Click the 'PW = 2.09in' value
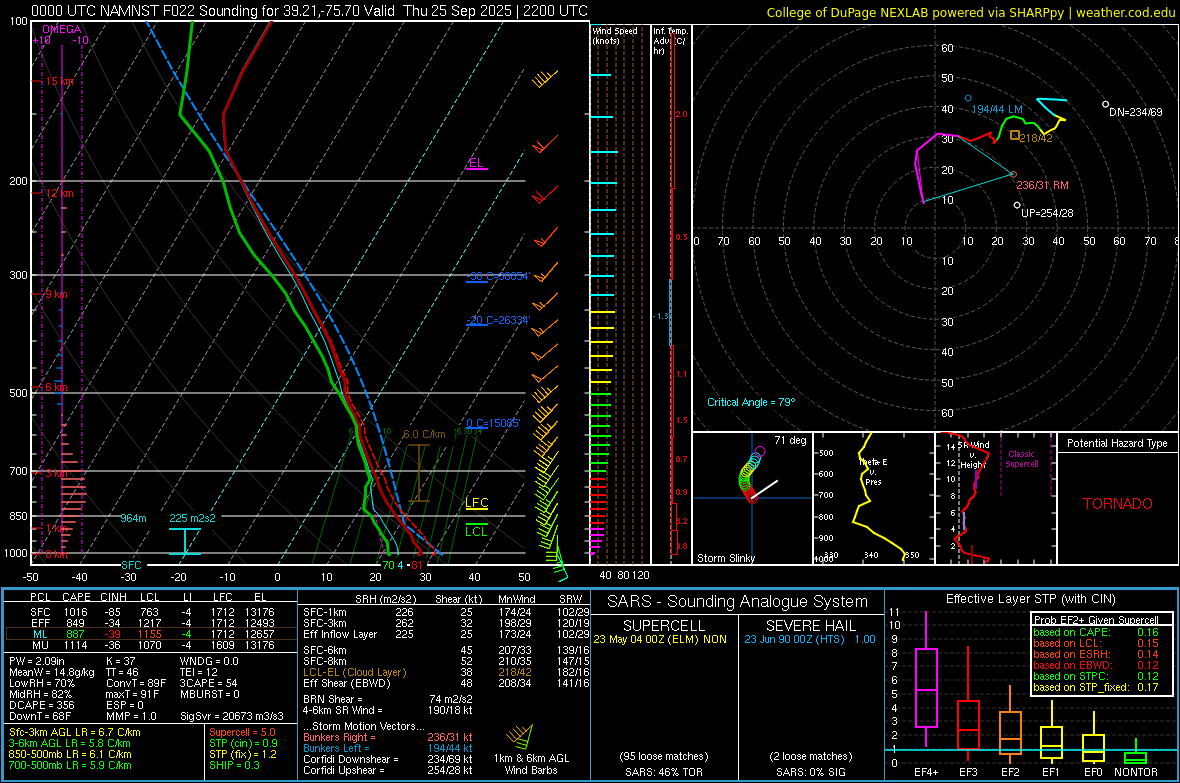The width and height of the screenshot is (1180, 783). pos(37,661)
